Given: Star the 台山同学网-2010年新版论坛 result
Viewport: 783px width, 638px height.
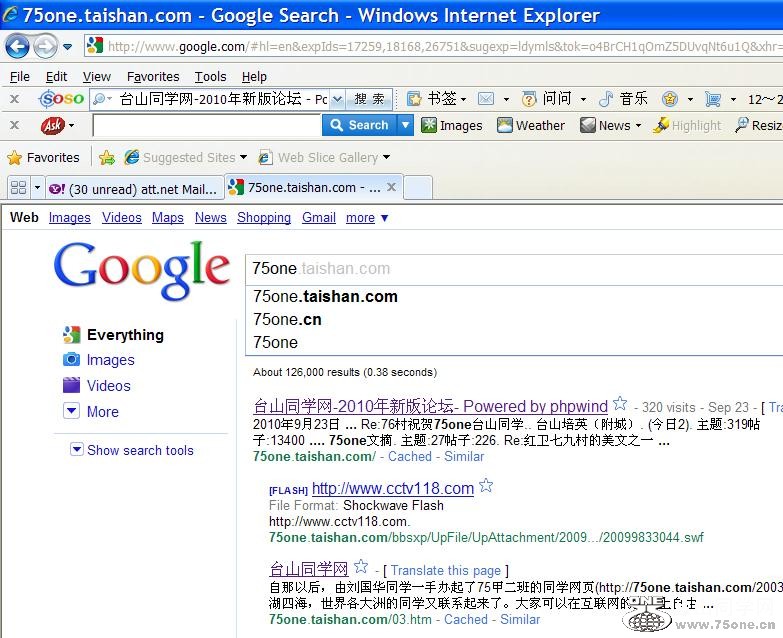Looking at the screenshot, I should (620, 403).
